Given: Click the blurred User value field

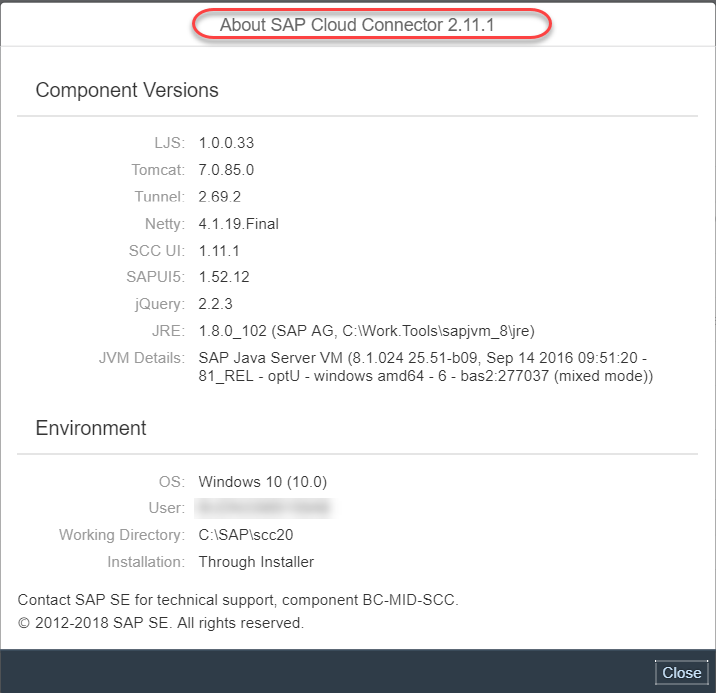Looking at the screenshot, I should click(263, 508).
